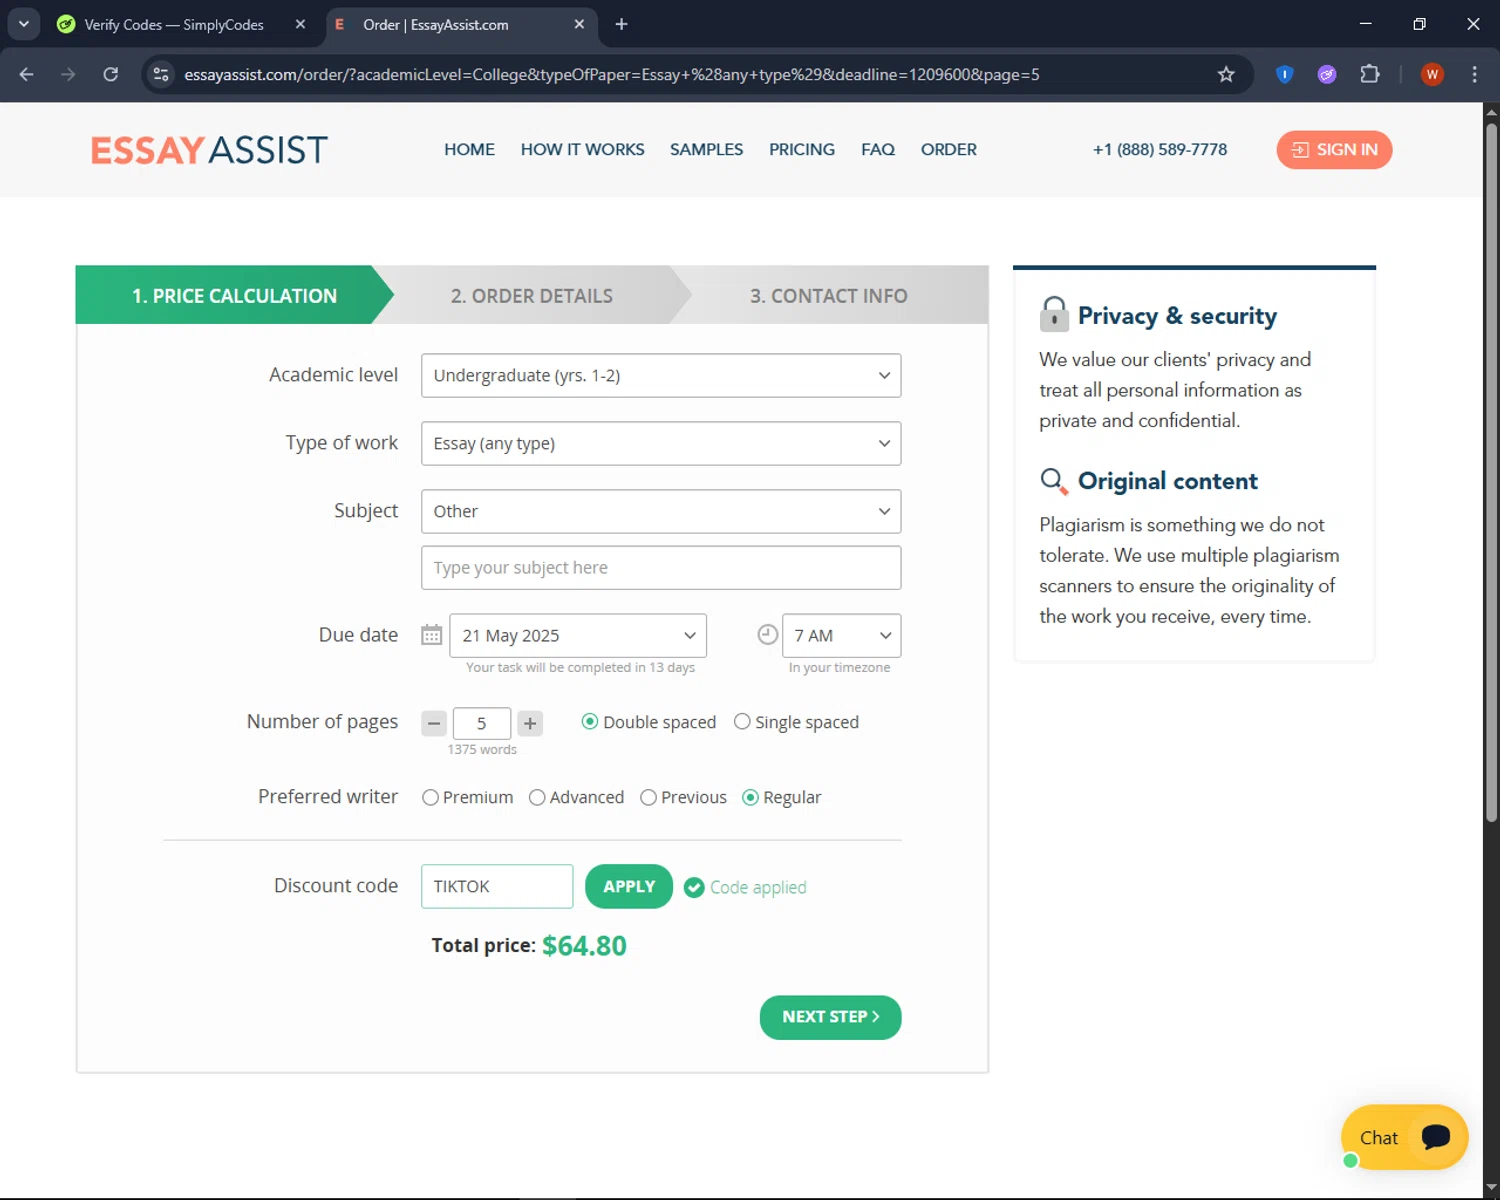Click the Total price $64.80 value
Image resolution: width=1500 pixels, height=1200 pixels.
pos(584,946)
